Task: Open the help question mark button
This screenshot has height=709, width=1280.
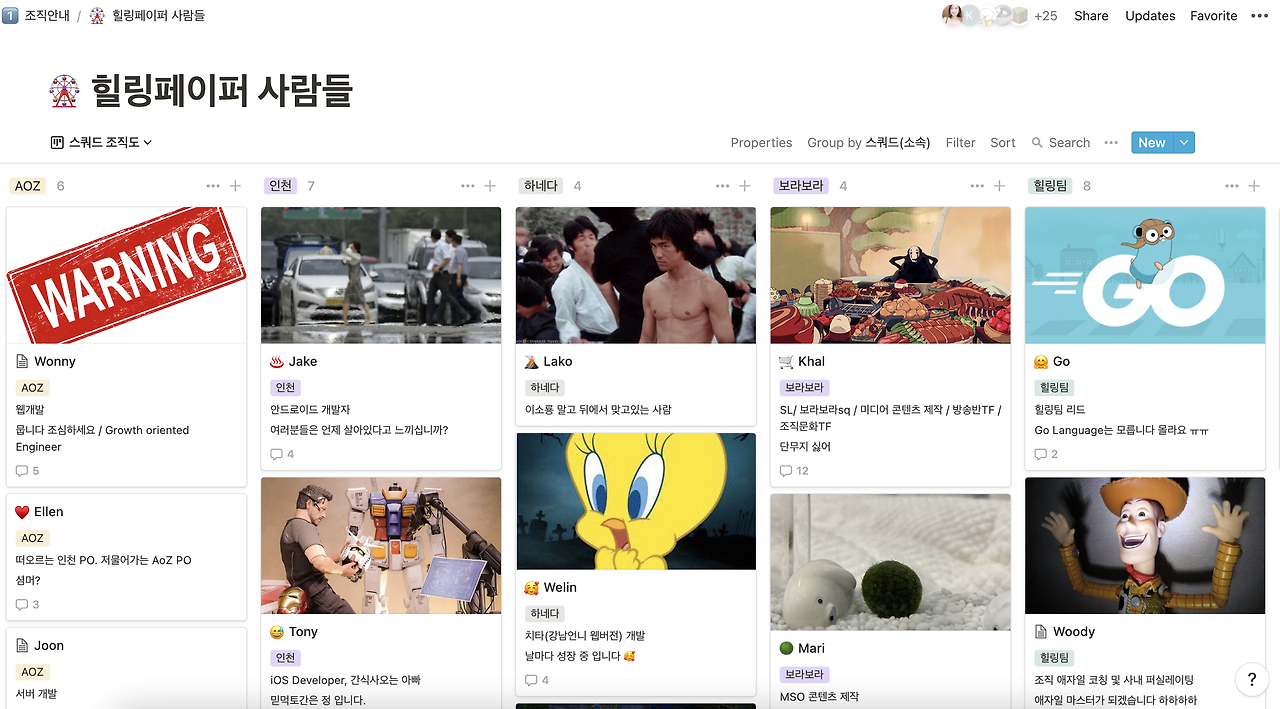Action: coord(1252,679)
